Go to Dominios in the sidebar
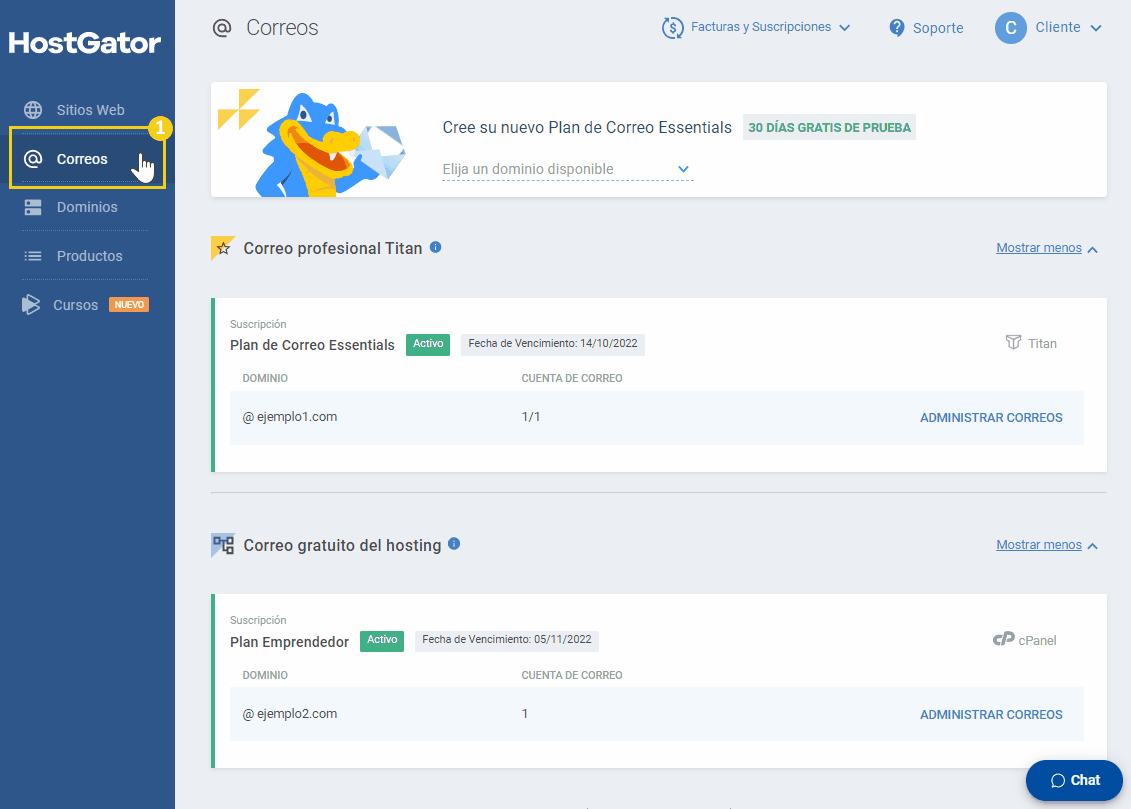This screenshot has width=1131, height=809. 87,207
